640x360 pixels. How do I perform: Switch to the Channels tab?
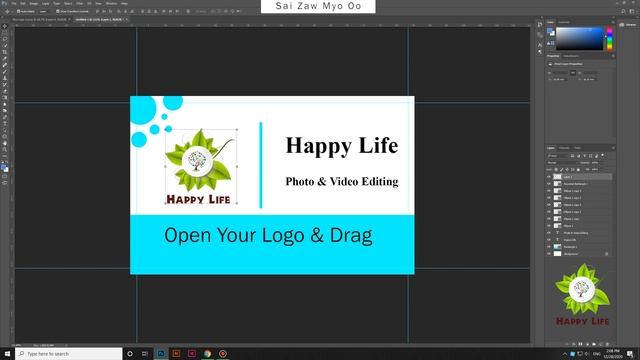pyautogui.click(x=564, y=148)
